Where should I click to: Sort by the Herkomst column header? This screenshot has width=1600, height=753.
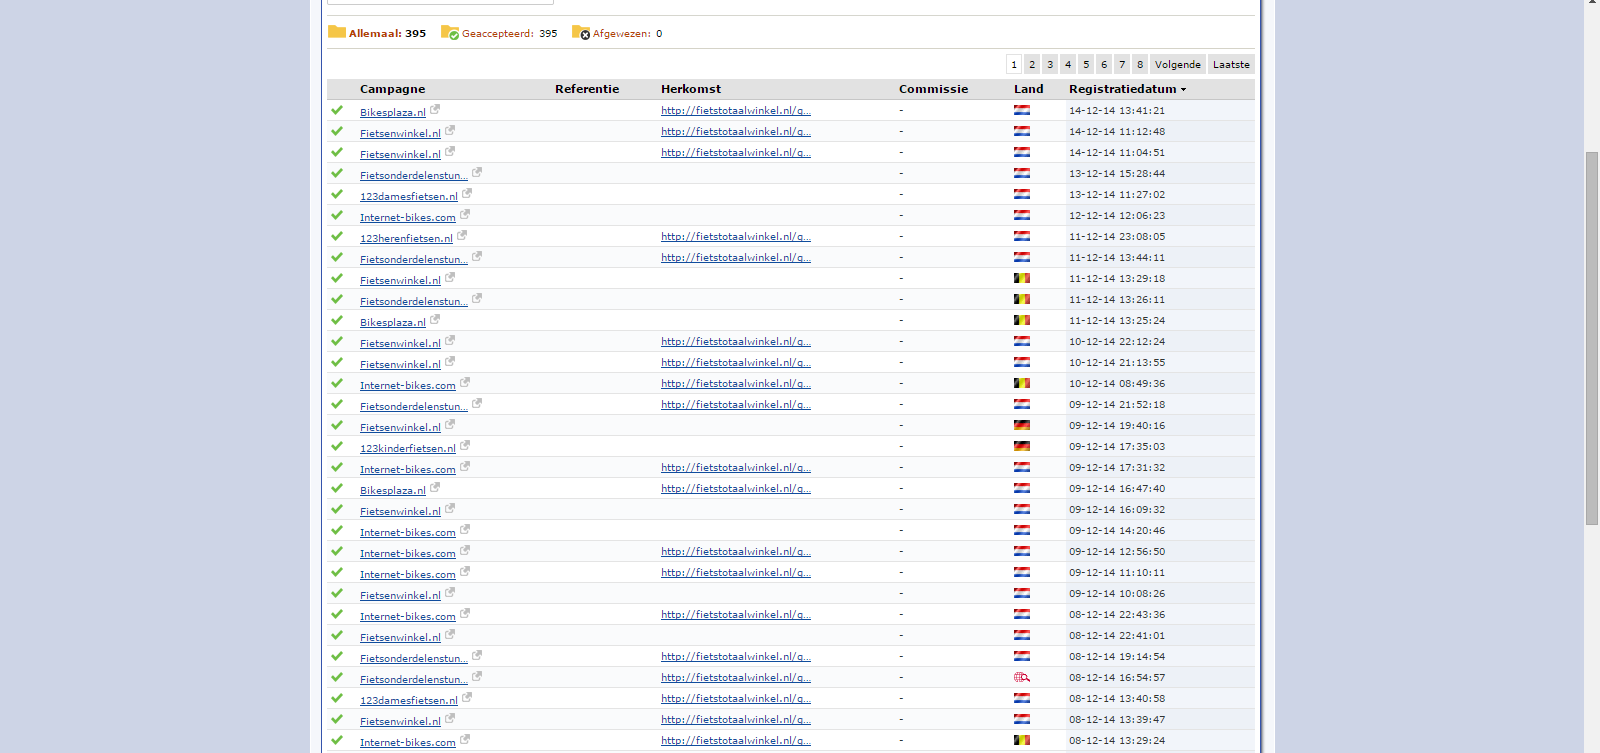point(691,89)
